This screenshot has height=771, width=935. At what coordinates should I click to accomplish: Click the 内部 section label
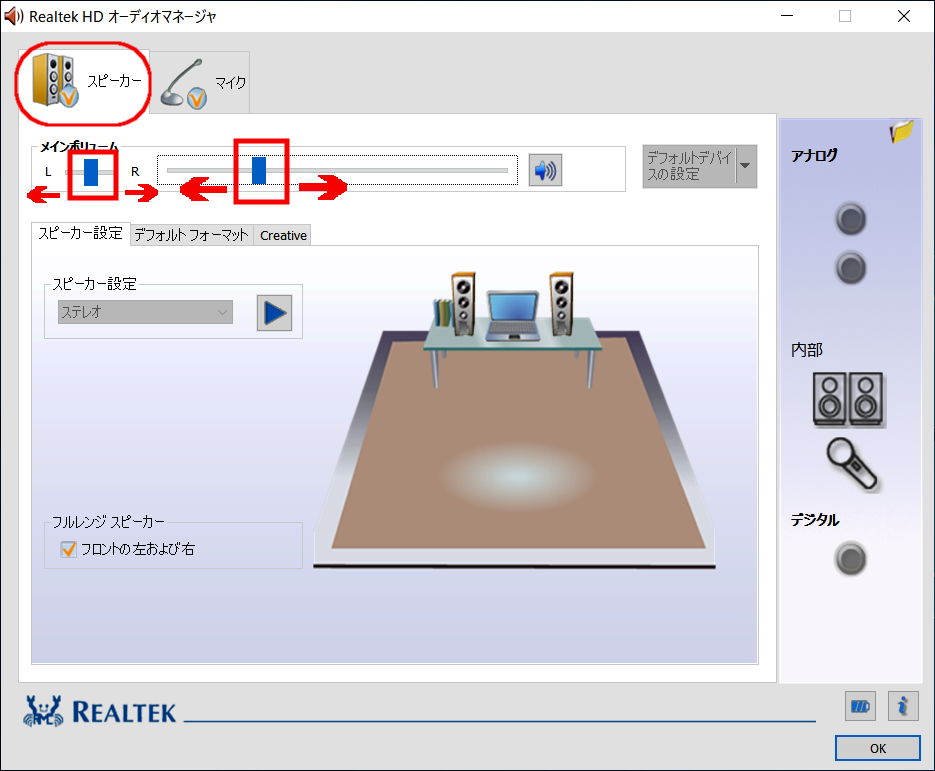click(x=807, y=350)
